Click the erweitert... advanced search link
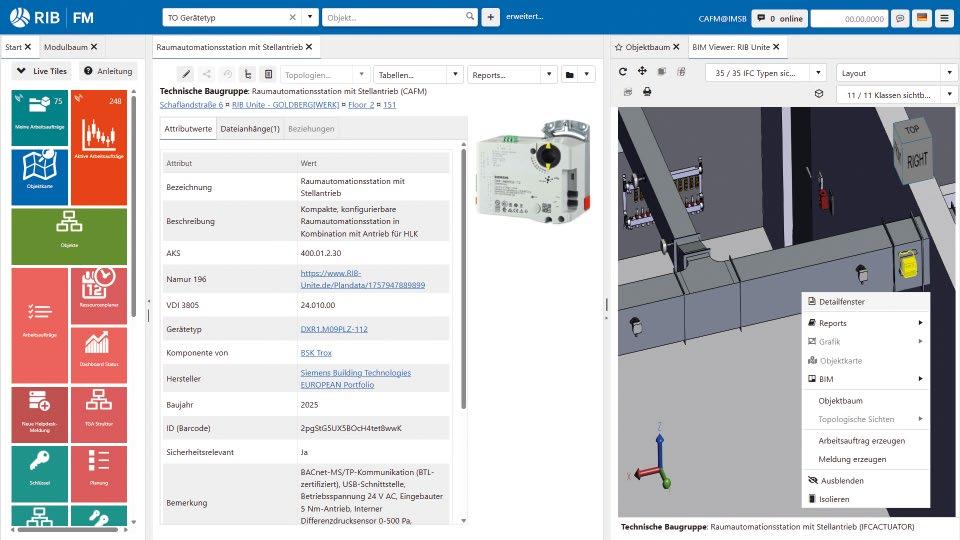Viewport: 960px width, 540px height. pos(524,17)
